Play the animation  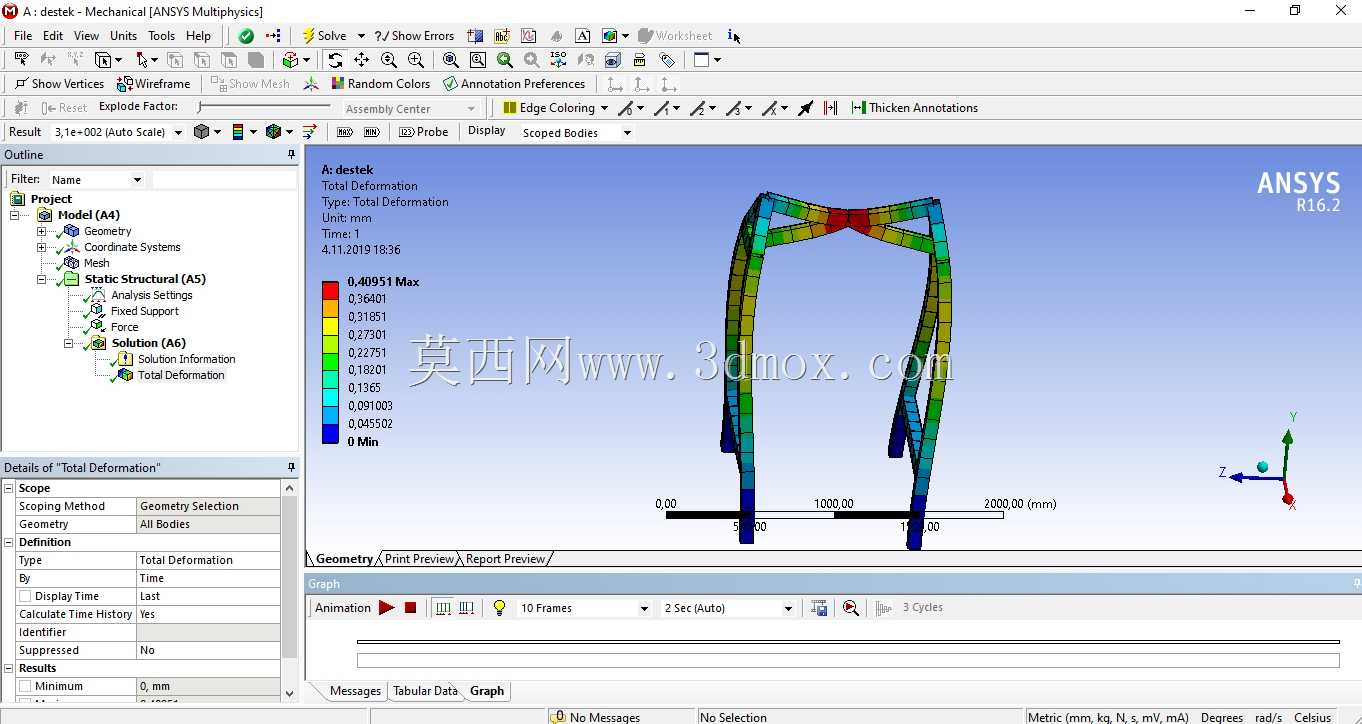pos(386,608)
